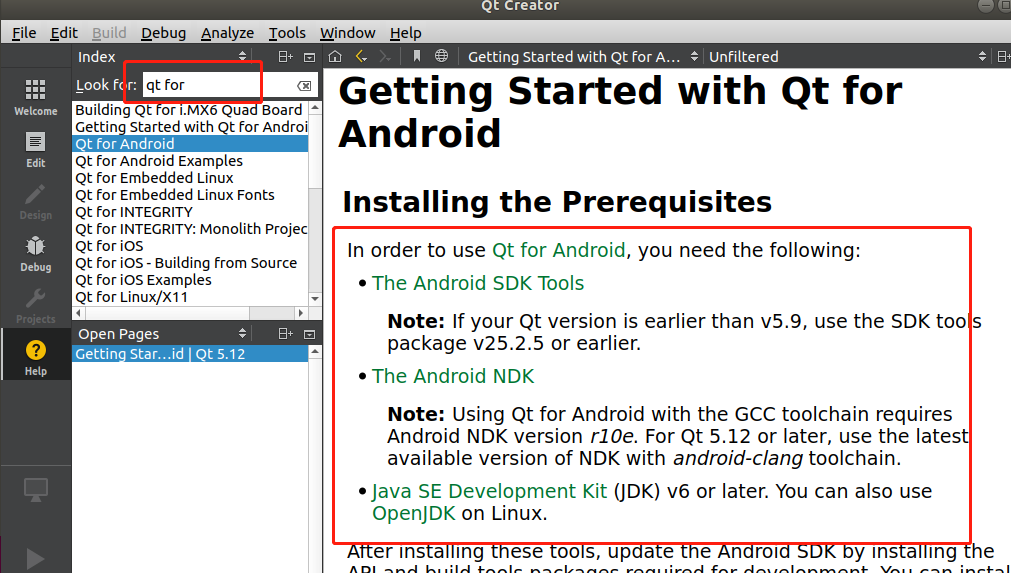Go to the help Home page
Viewport: 1011px width, 573px height.
point(335,57)
